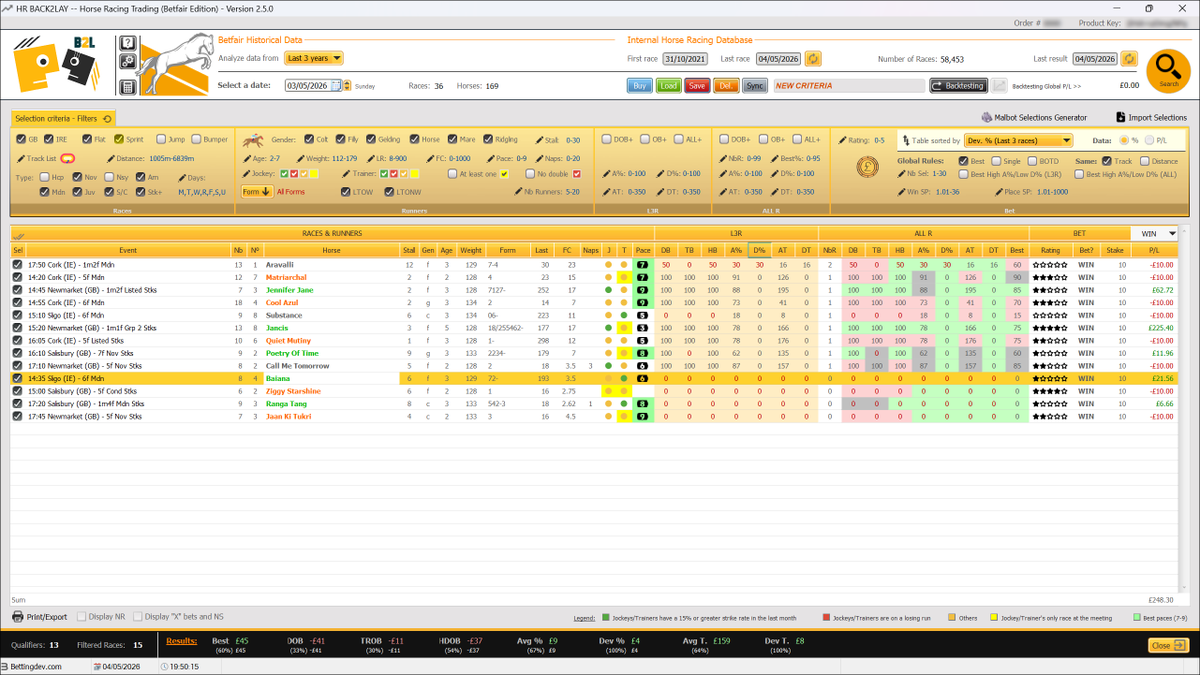
Task: Edit the Age range pencil icon
Action: (x=247, y=158)
